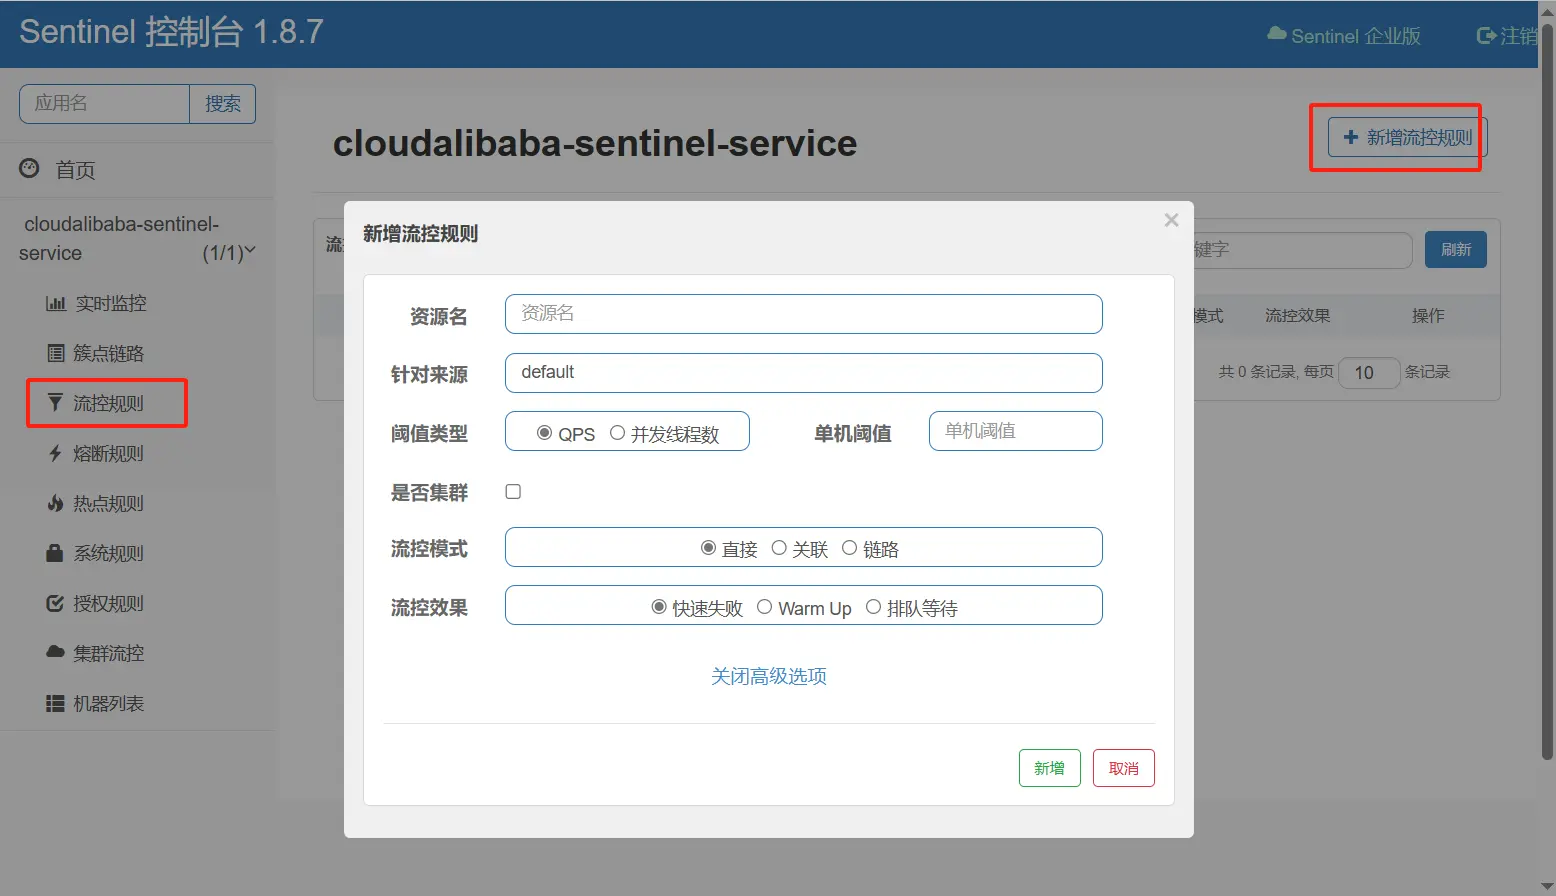Collapse the cloudalibaba-sentinel-service app tree
The height and width of the screenshot is (896, 1556).
pos(249,251)
